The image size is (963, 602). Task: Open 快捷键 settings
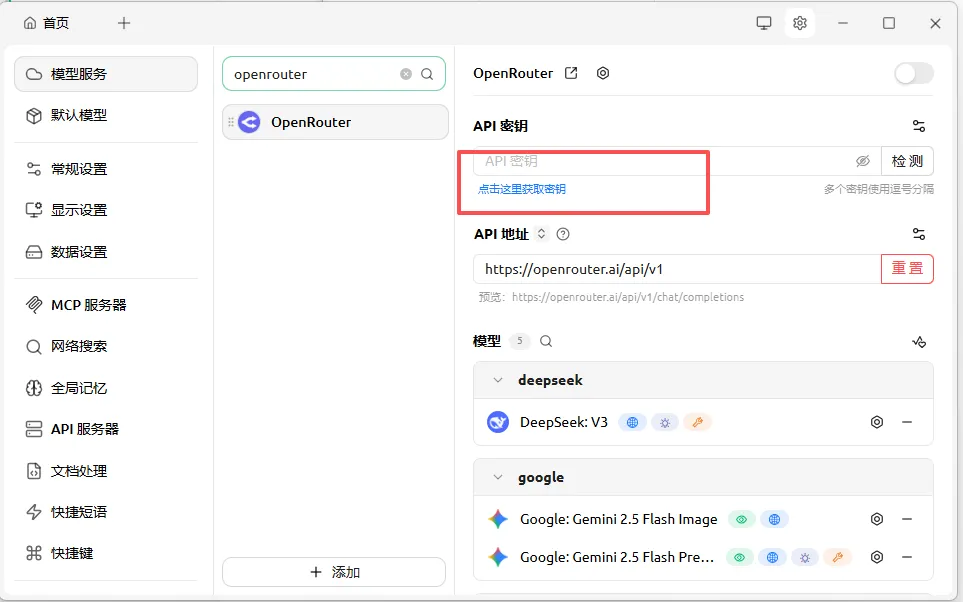click(x=106, y=553)
